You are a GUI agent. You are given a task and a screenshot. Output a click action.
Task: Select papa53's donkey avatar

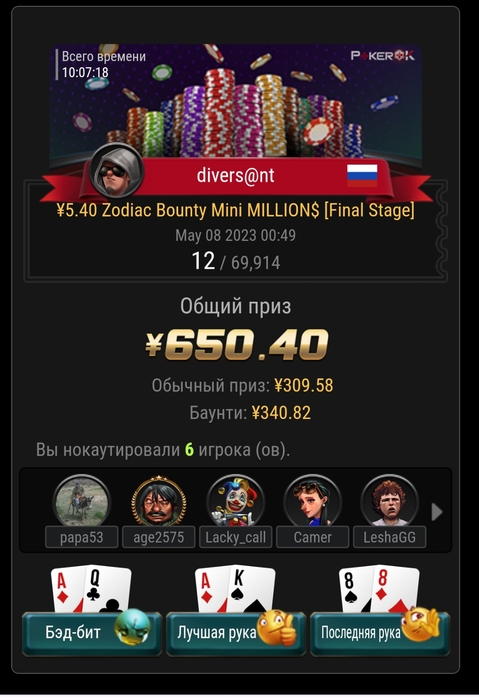pos(81,501)
